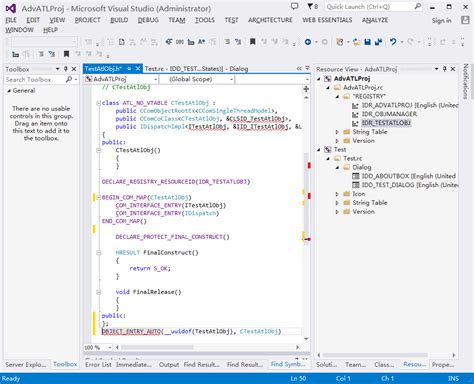Toggle bookmark icon in first toolbar row
Viewport: 474px width, 384px height.
point(253,42)
